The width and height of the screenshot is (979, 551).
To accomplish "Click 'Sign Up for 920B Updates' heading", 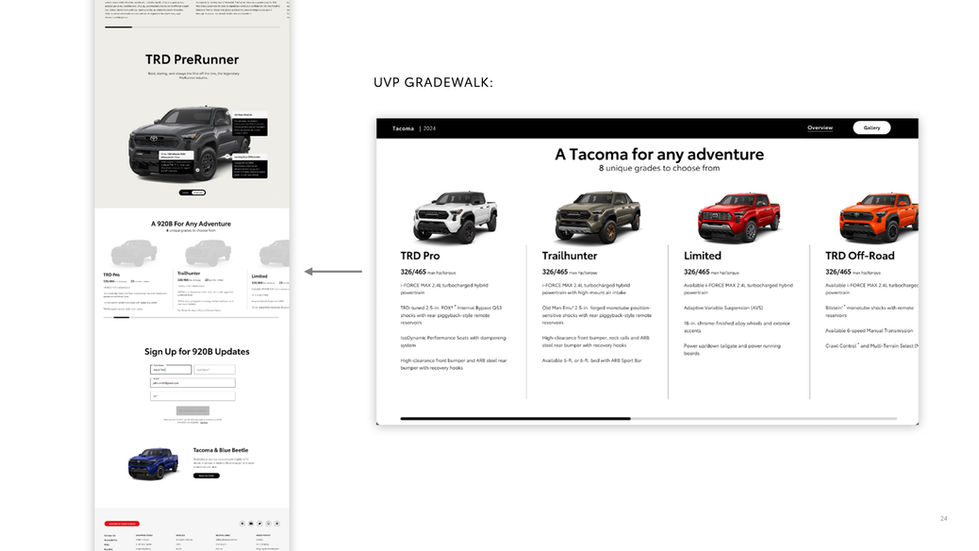I will [x=197, y=352].
